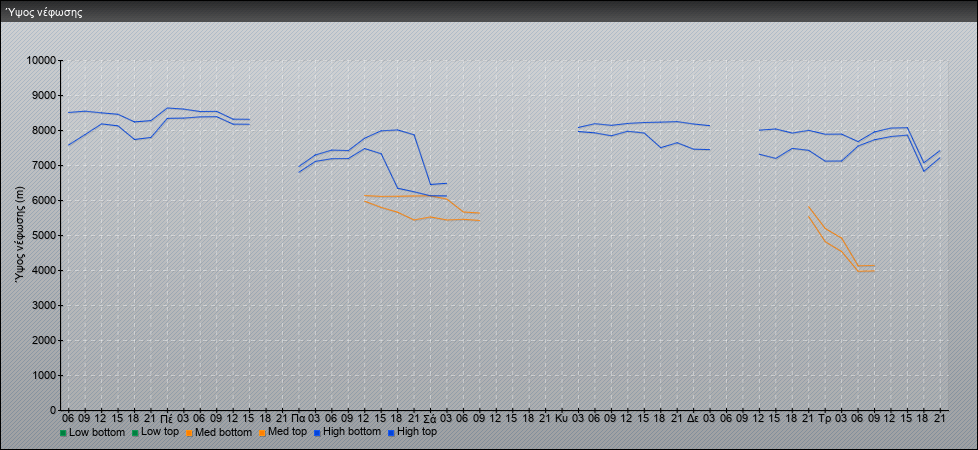This screenshot has height=450, width=978.
Task: Select the 'Κυ' day label on the x-axis
Action: point(561,418)
